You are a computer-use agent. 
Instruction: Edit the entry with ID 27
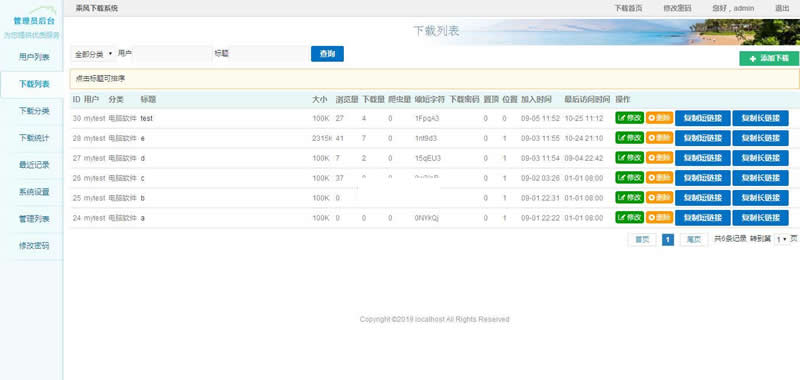(630, 158)
